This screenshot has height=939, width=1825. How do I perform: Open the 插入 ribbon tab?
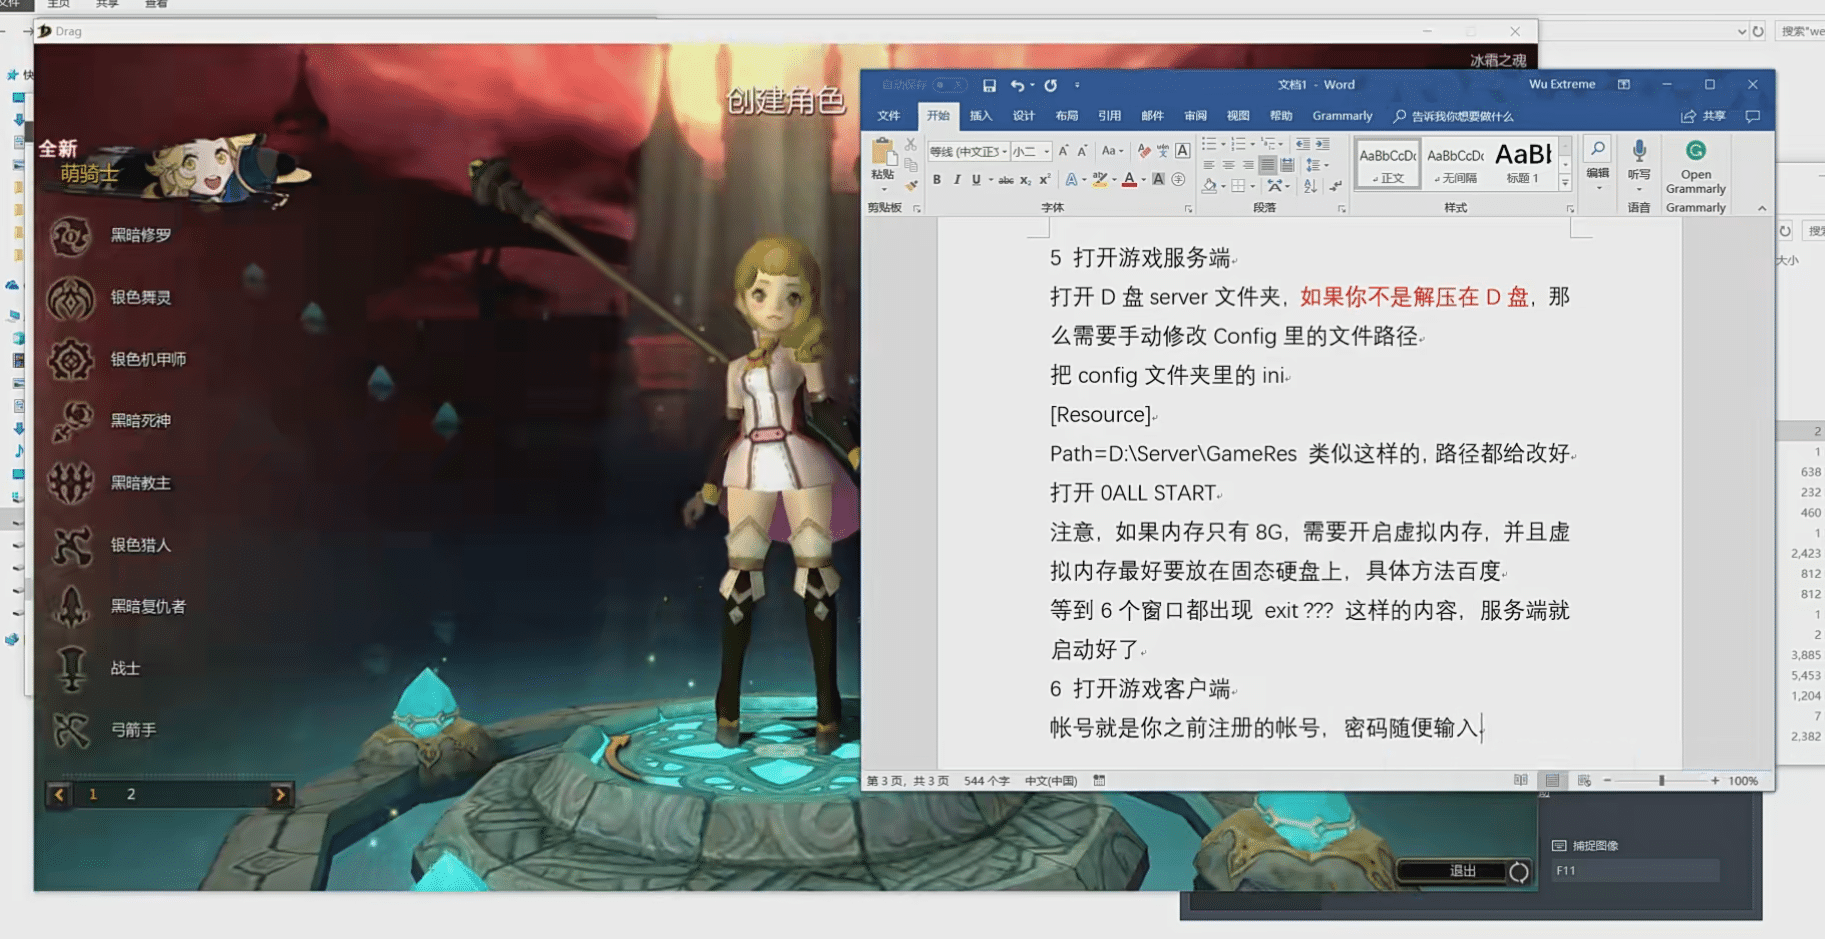[x=980, y=116]
